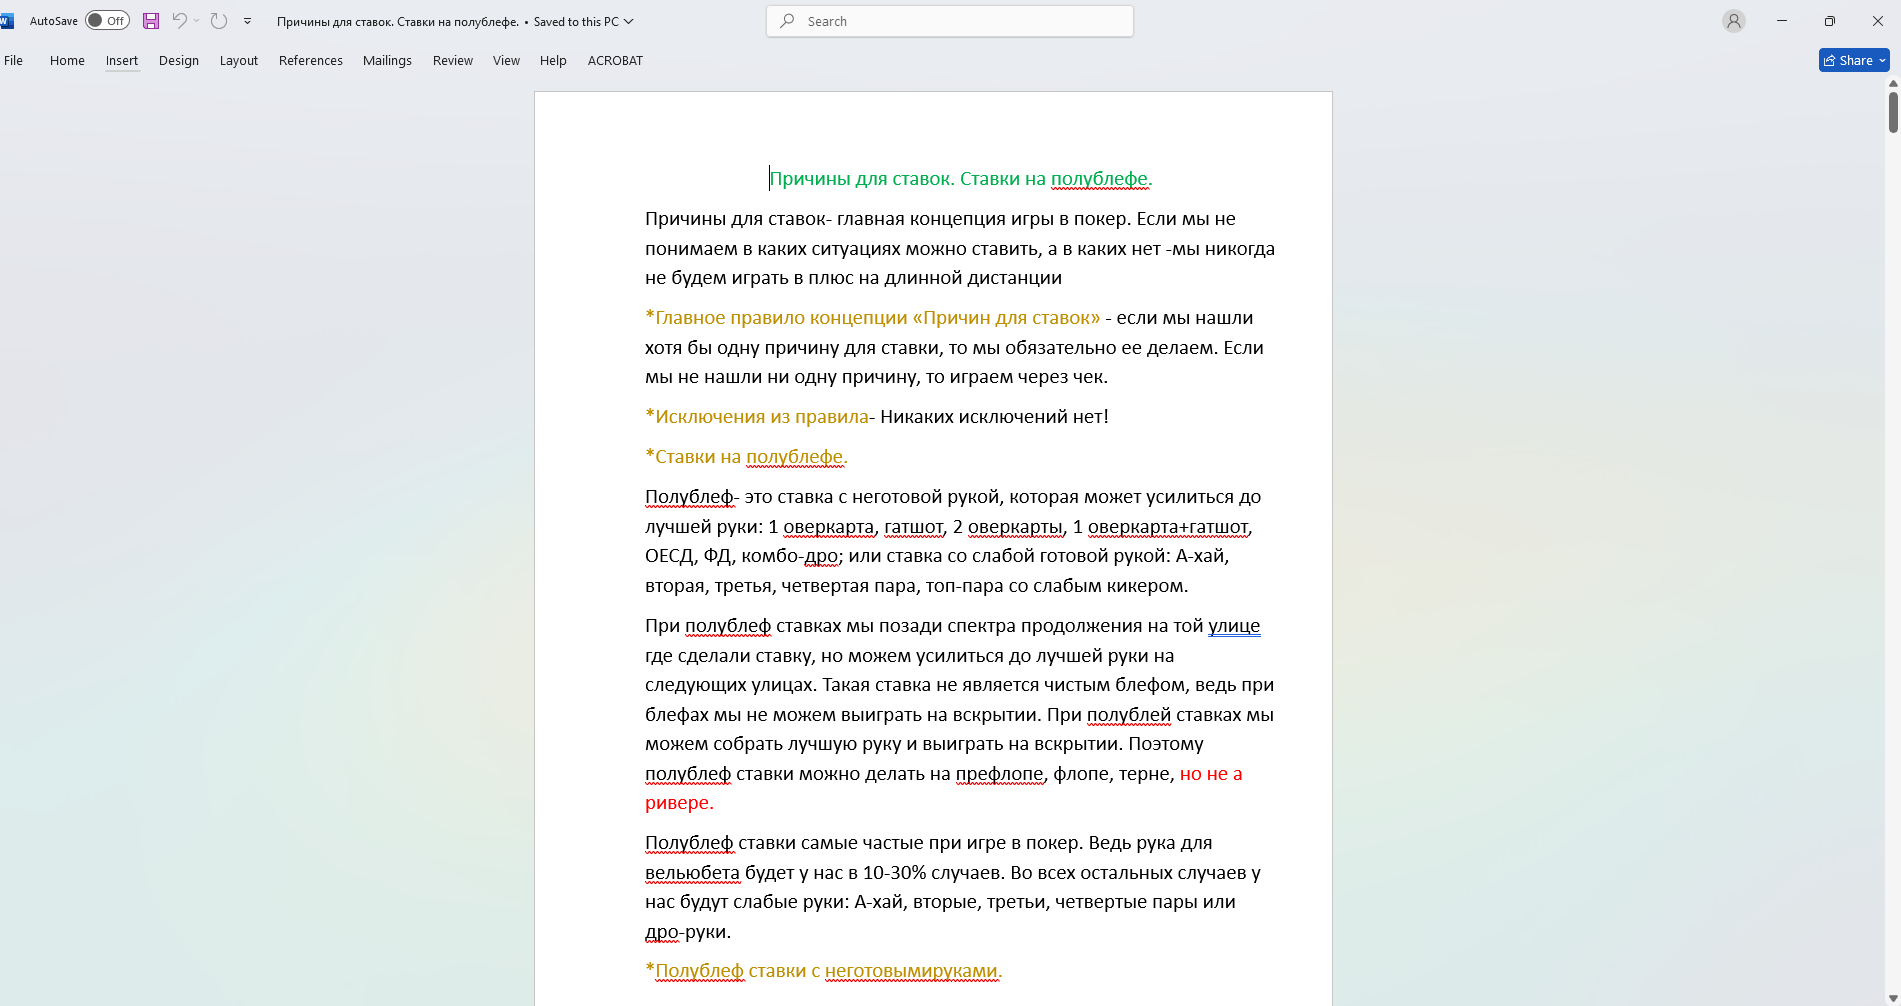Click the document title in the title bar
Image resolution: width=1901 pixels, height=1006 pixels.
(x=398, y=21)
